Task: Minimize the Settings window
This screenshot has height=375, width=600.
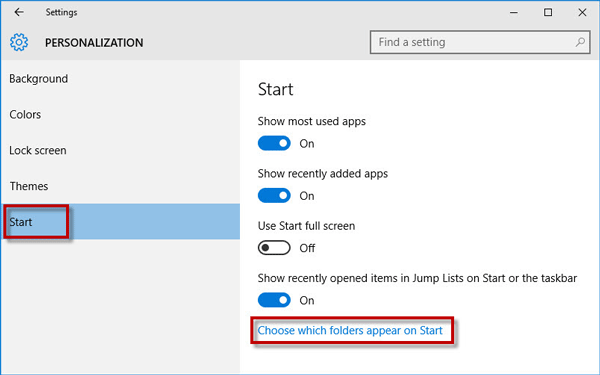Action: pyautogui.click(x=514, y=12)
